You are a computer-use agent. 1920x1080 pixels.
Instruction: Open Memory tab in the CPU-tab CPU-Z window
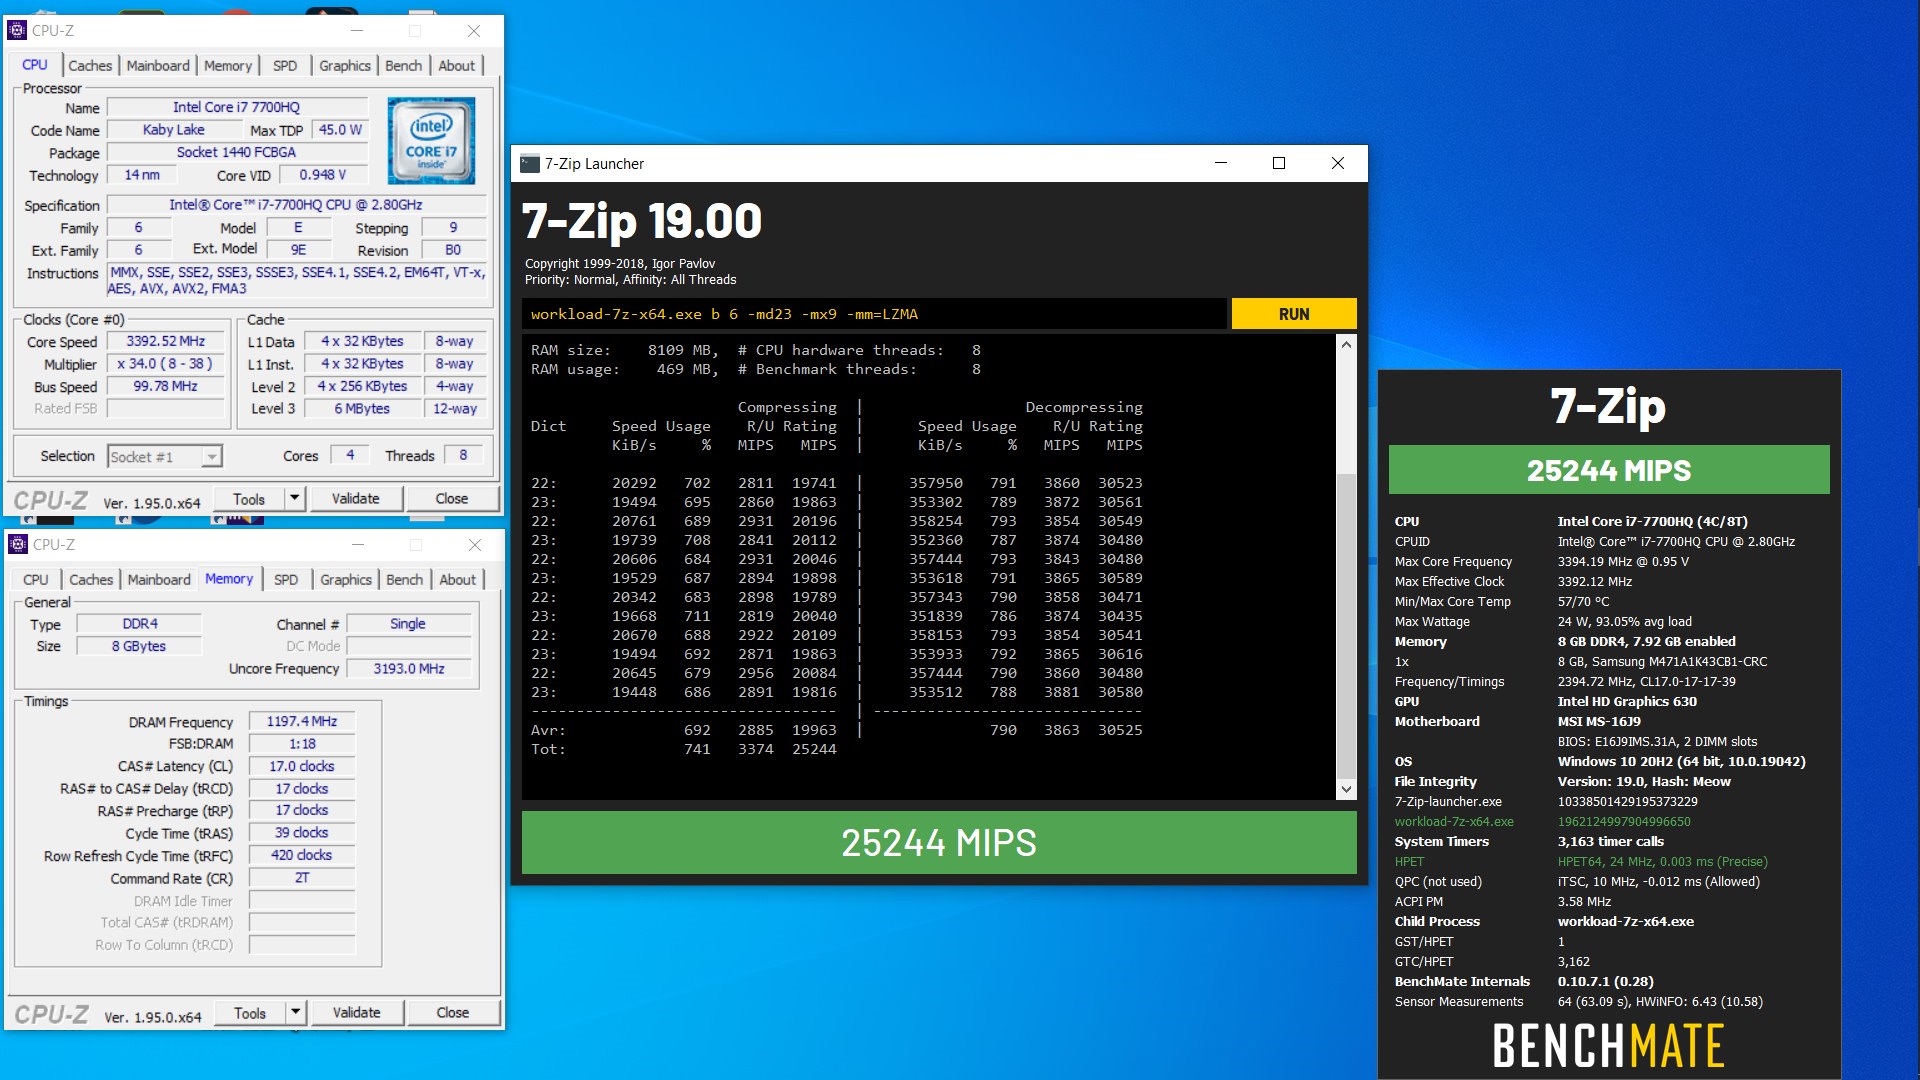point(228,65)
